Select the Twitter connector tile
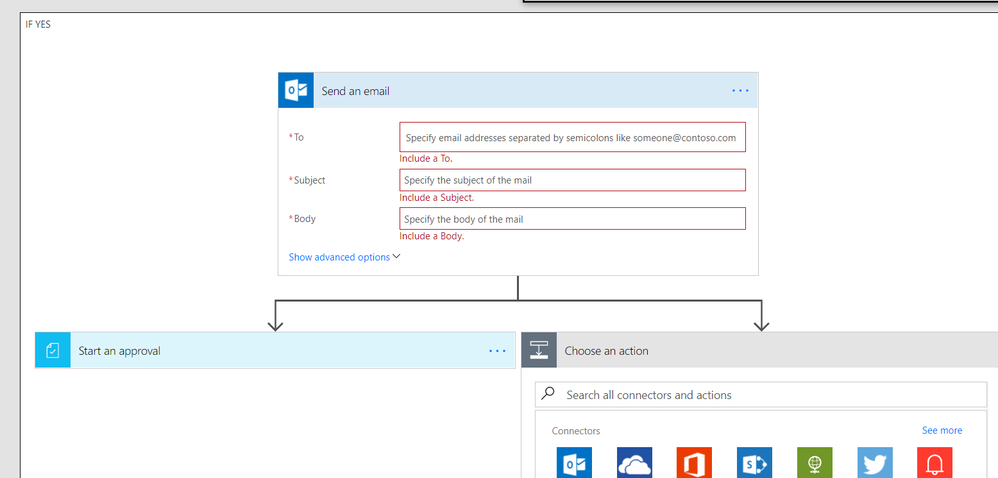Screen dimensions: 998x478 click(x=875, y=463)
